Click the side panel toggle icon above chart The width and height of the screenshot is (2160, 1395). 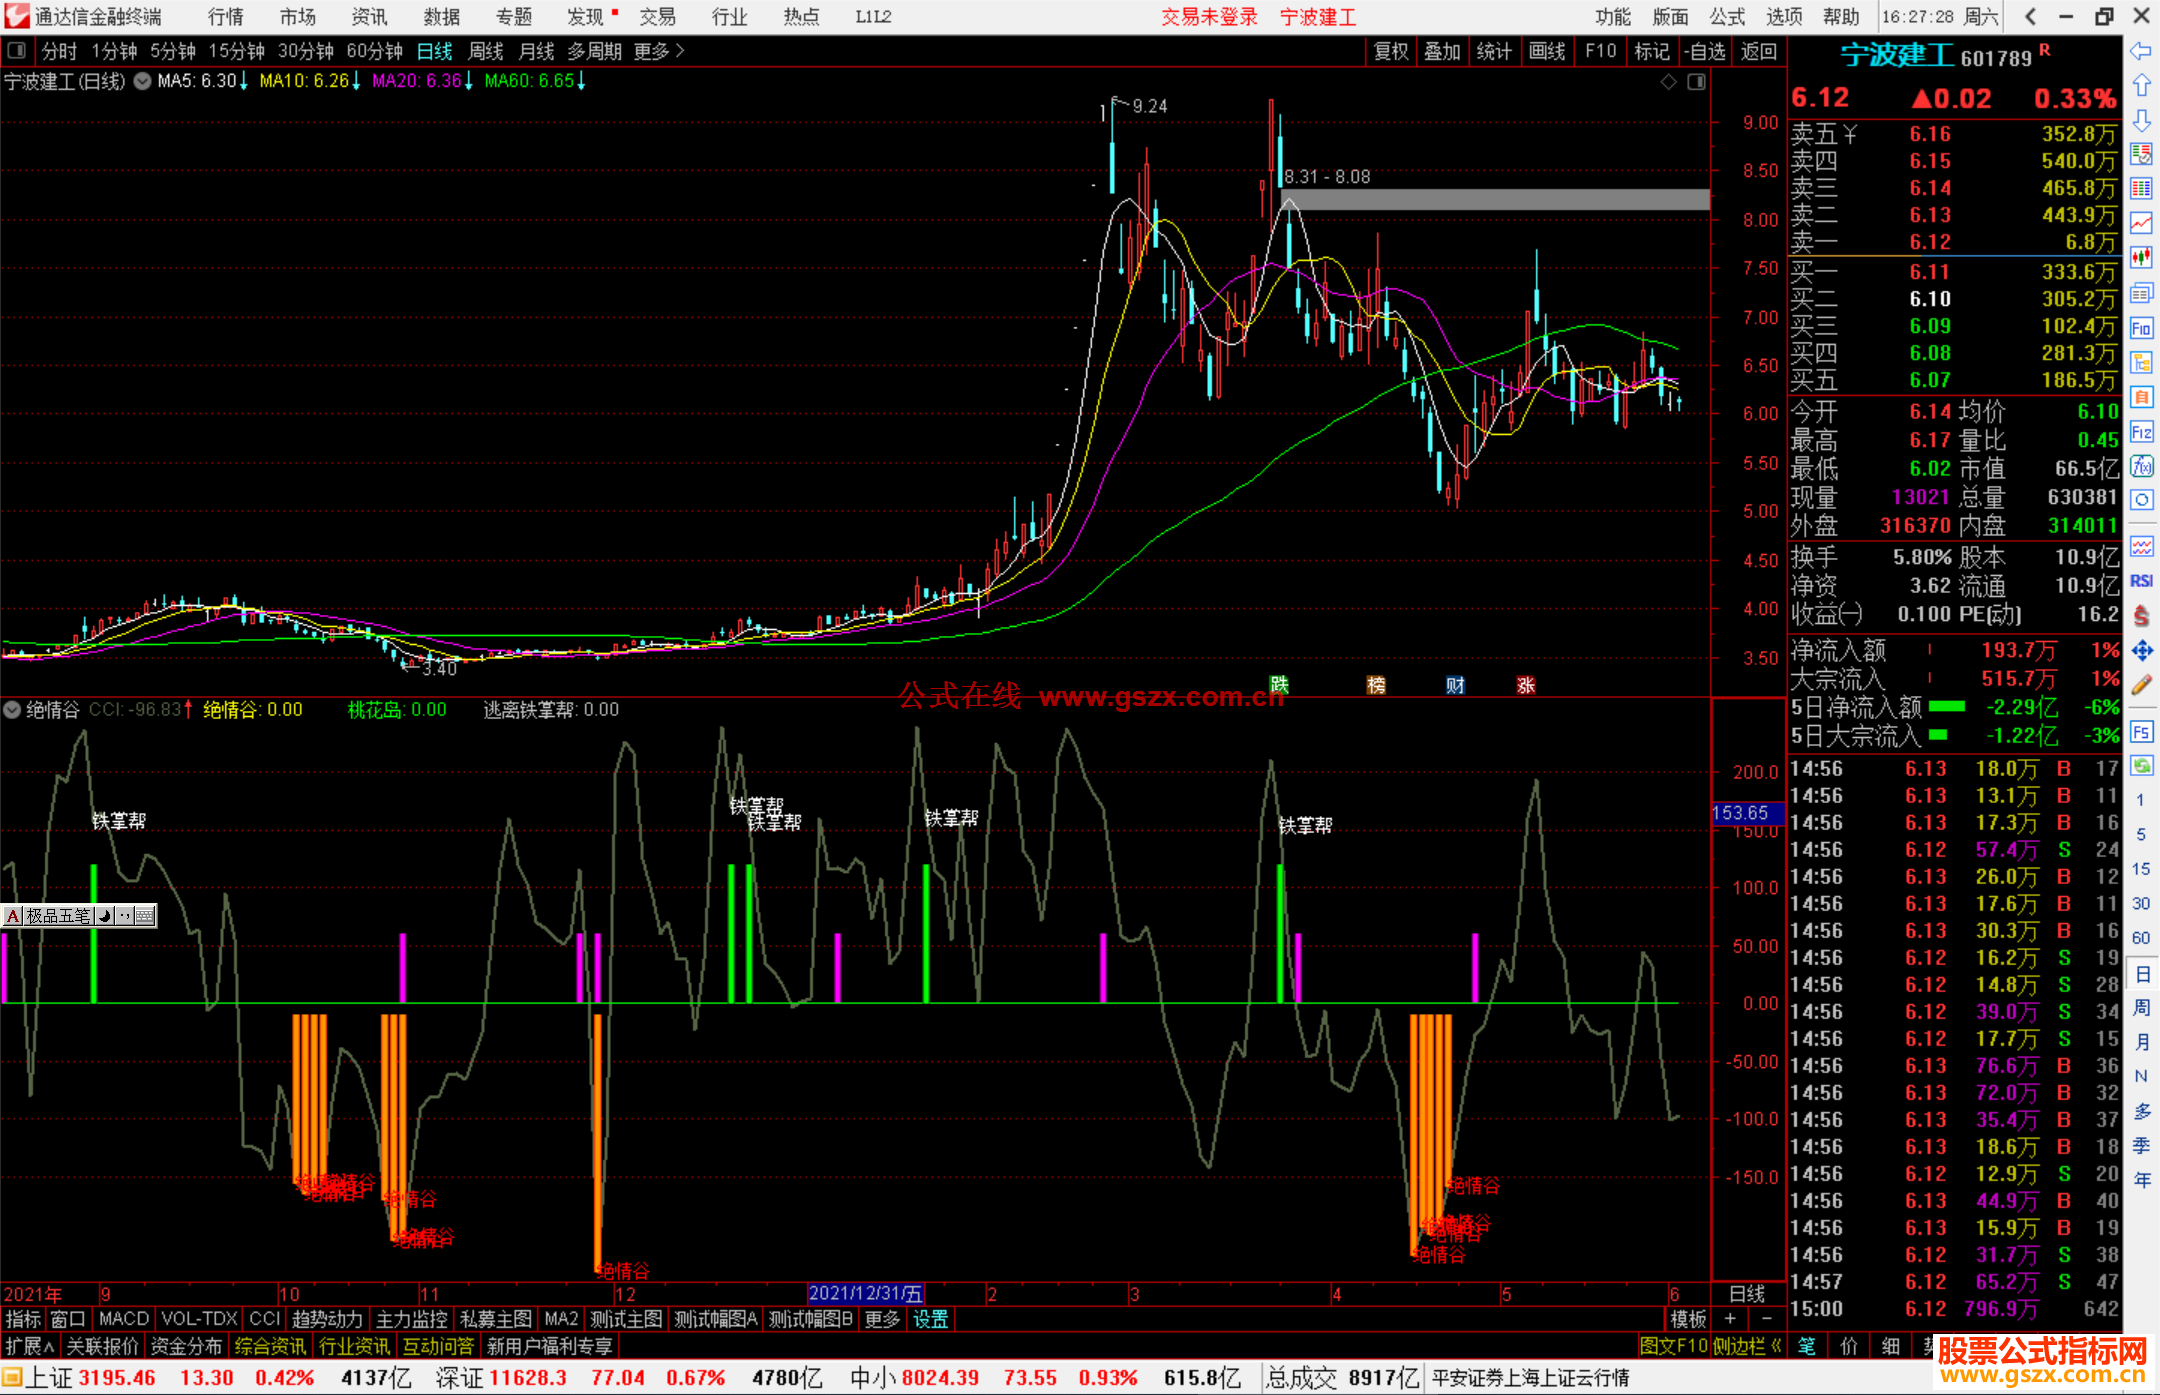click(1696, 82)
